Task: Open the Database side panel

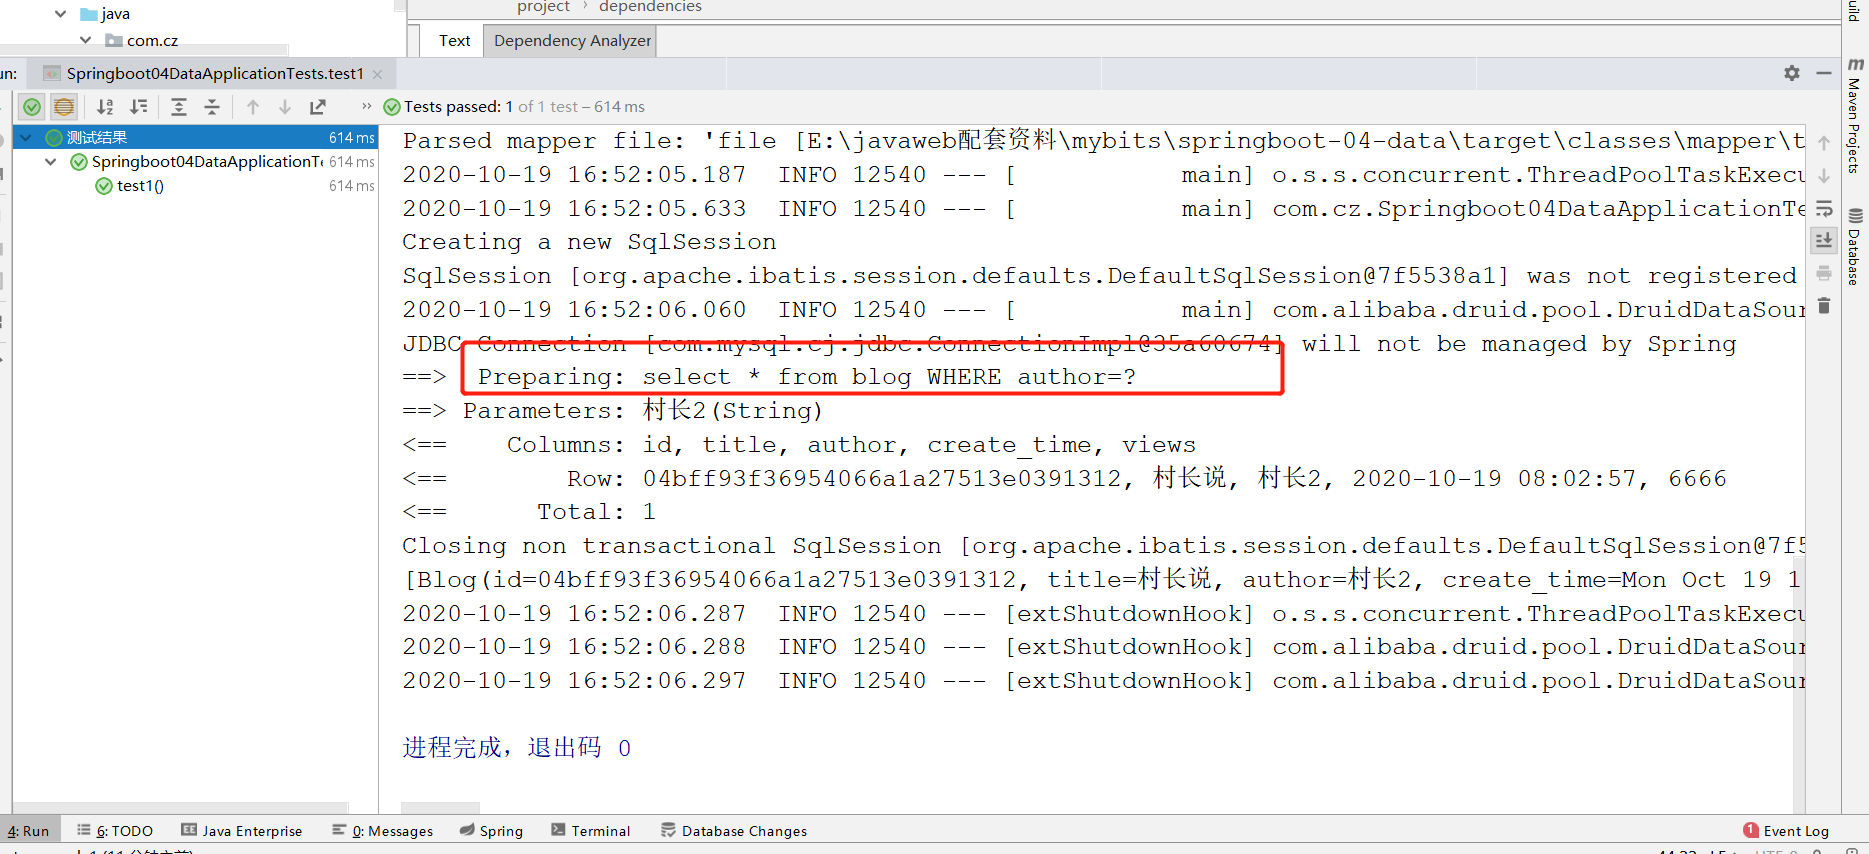Action: tap(1854, 247)
